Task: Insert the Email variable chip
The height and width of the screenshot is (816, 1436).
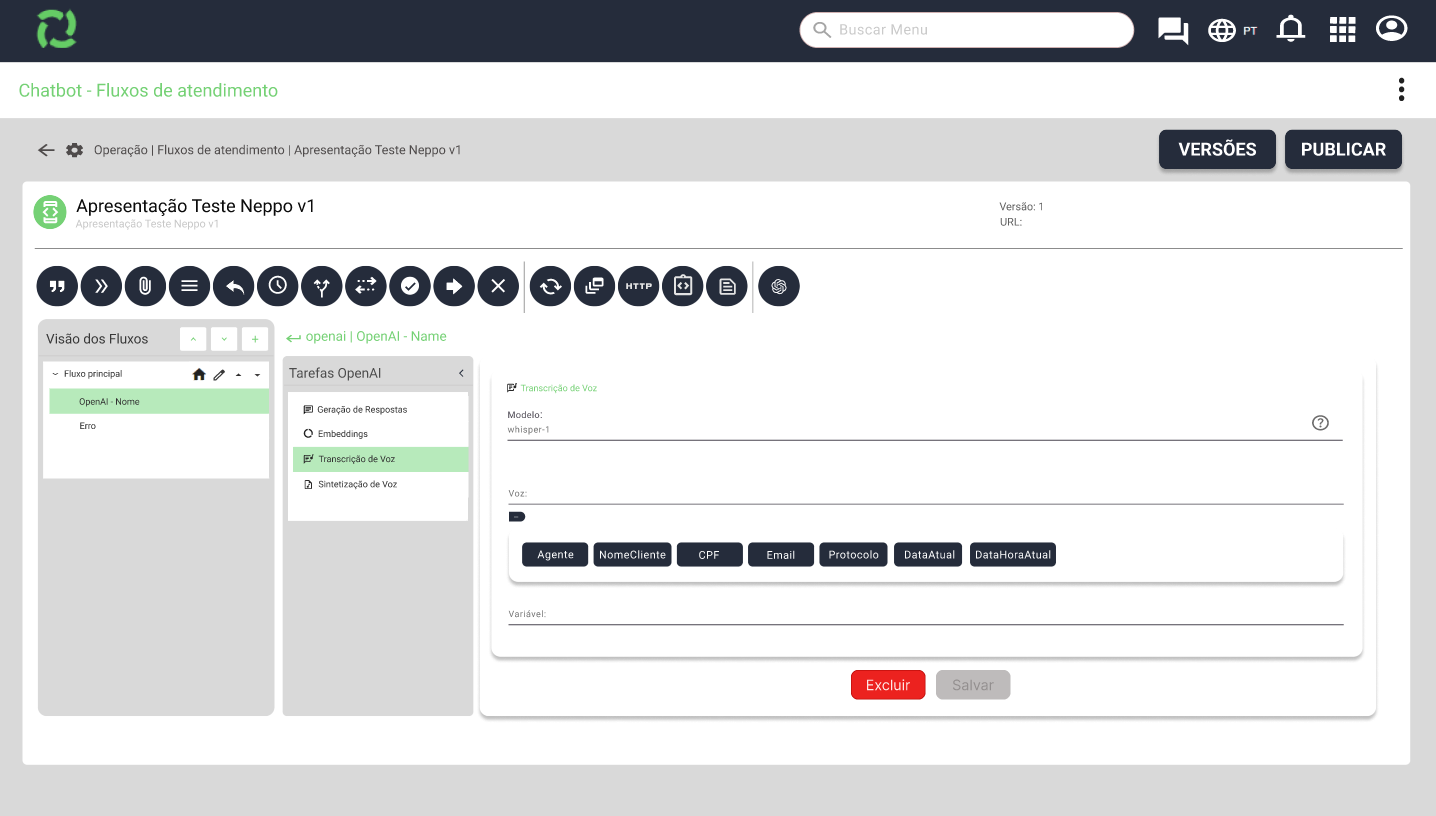Action: (x=781, y=555)
